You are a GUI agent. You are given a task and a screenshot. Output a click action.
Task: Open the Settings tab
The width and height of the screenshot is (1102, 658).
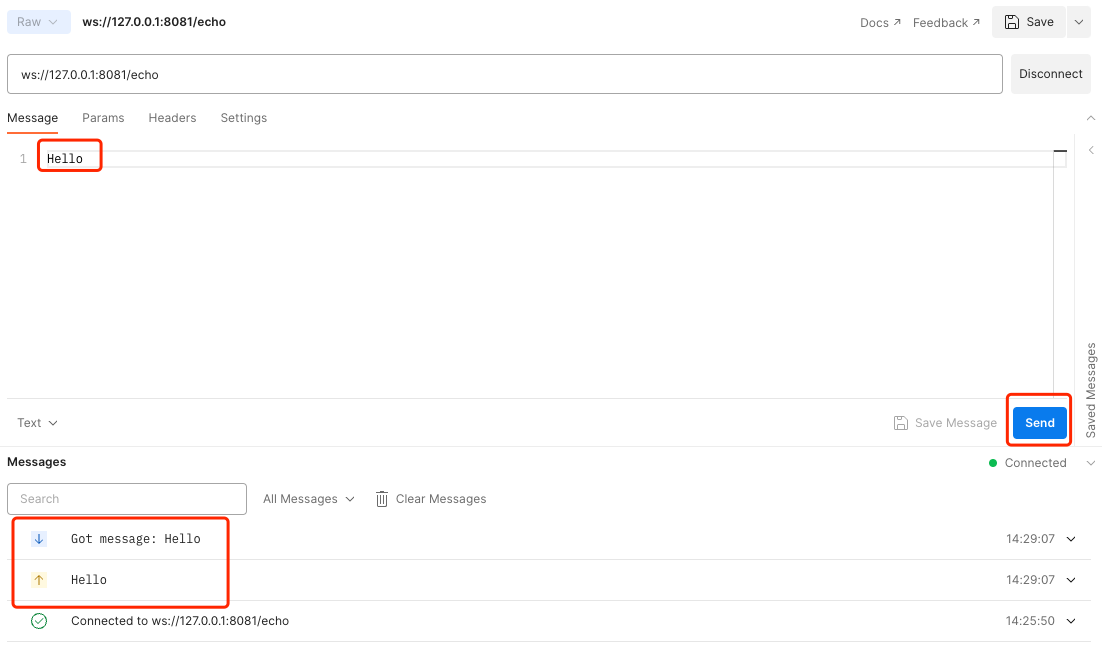pos(243,117)
